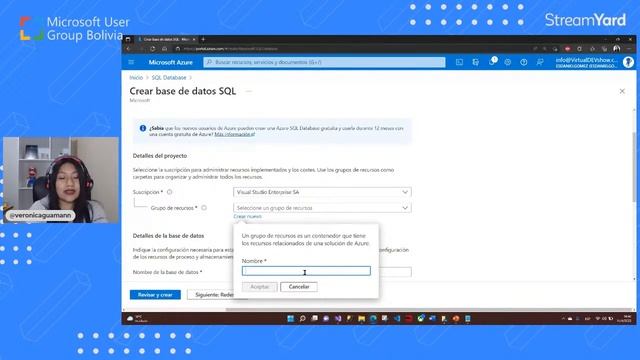Click the browser back arrow
The width and height of the screenshot is (640, 360).
point(128,49)
